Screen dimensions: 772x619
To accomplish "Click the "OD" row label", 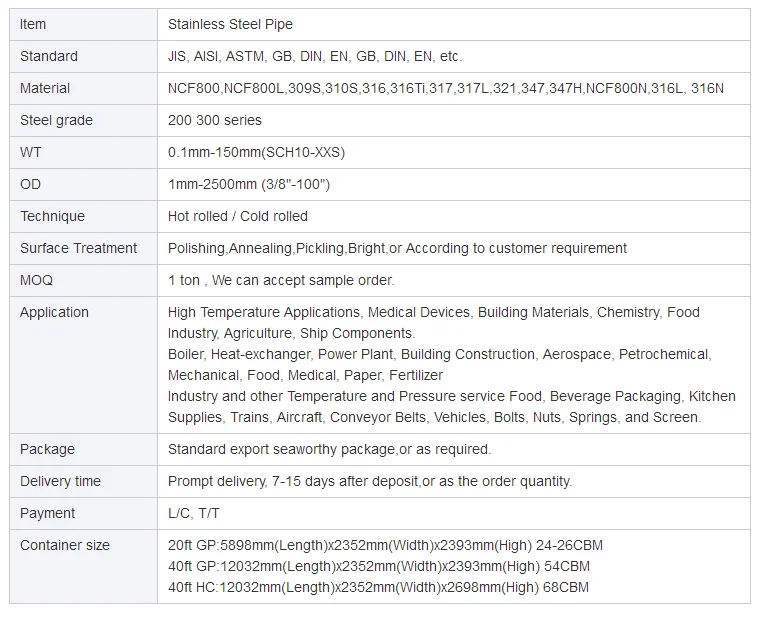I will point(31,184).
